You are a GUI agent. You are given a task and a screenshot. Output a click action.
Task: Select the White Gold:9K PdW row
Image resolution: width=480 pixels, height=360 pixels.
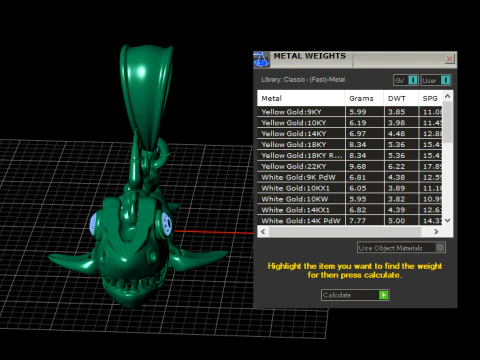point(350,177)
